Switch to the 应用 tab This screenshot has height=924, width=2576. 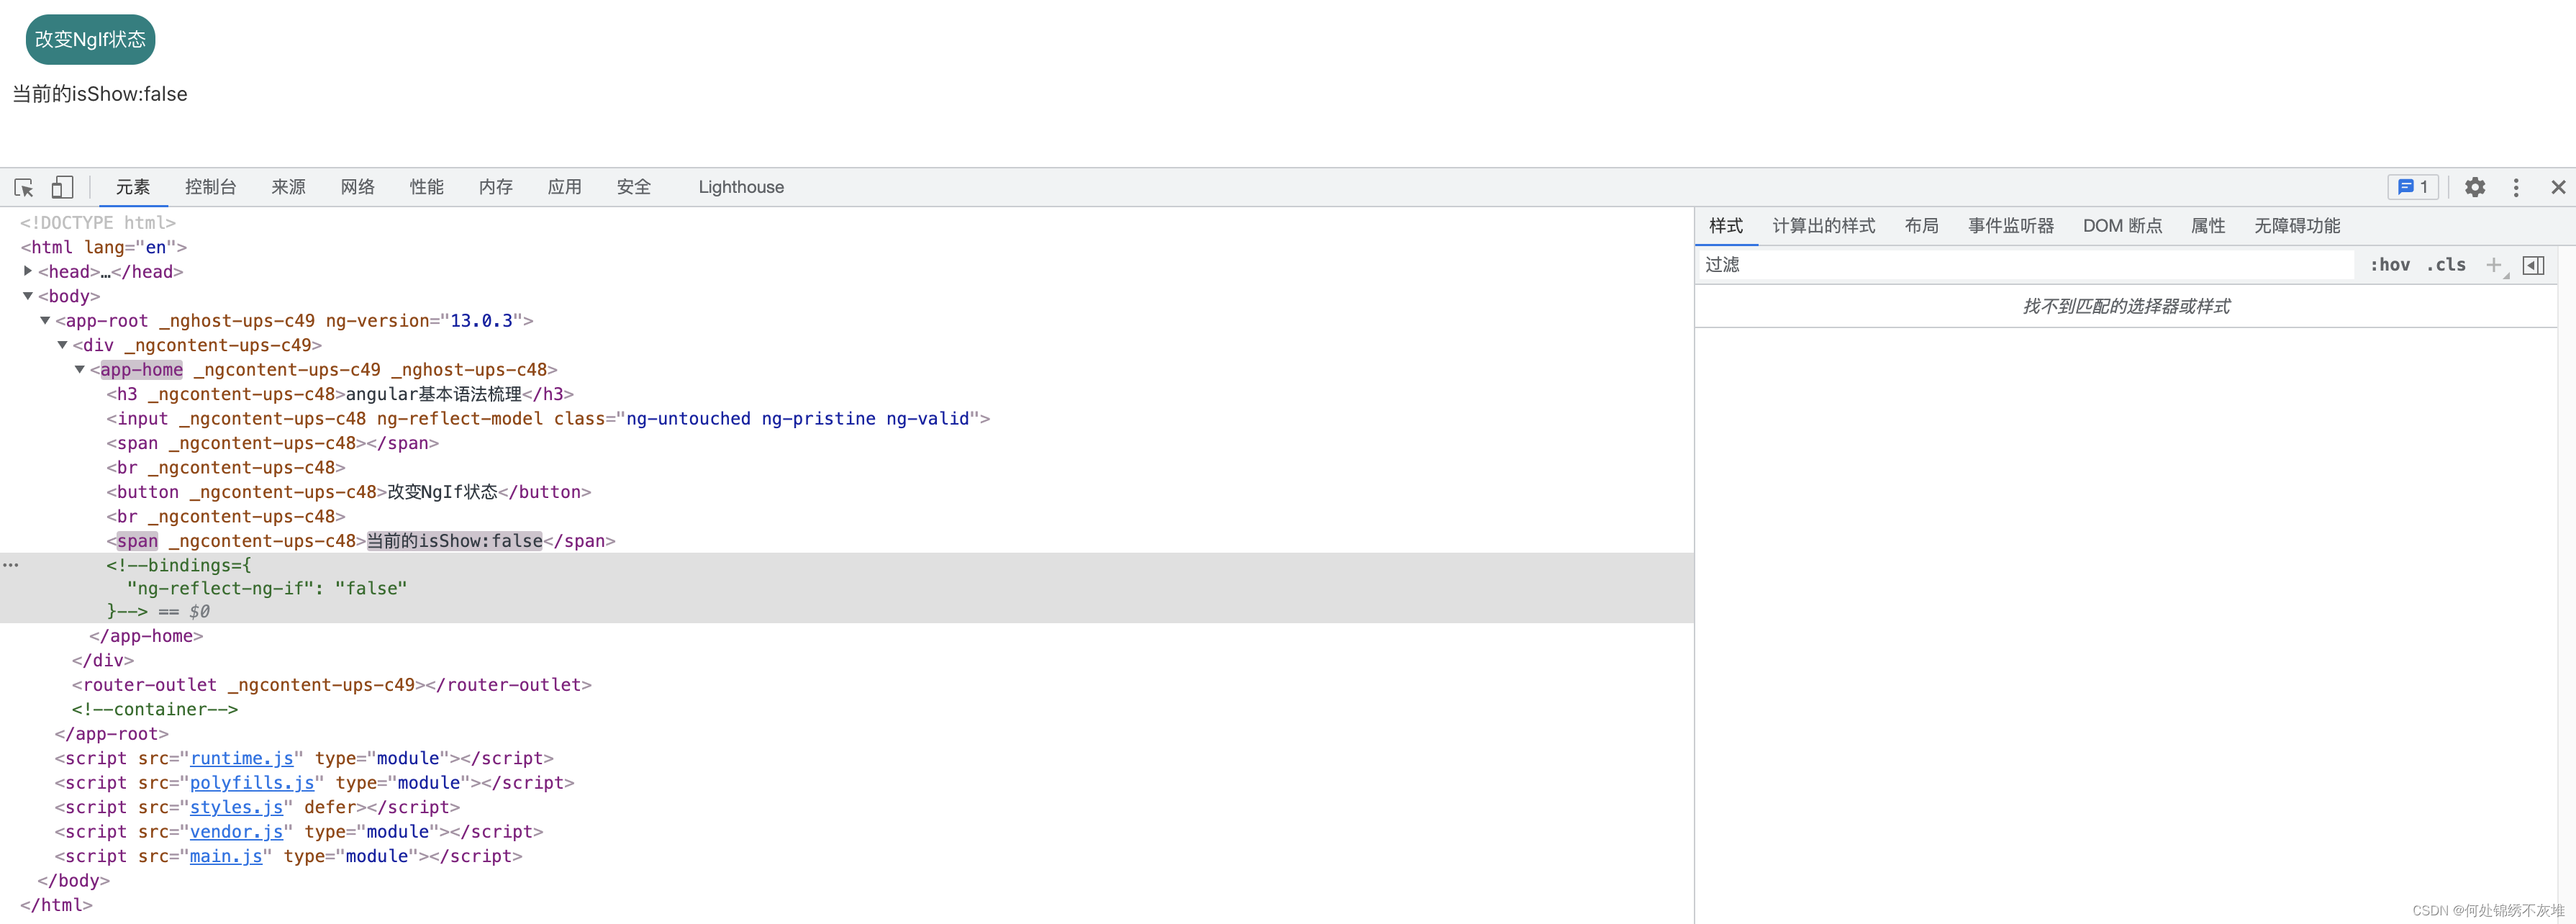(565, 187)
